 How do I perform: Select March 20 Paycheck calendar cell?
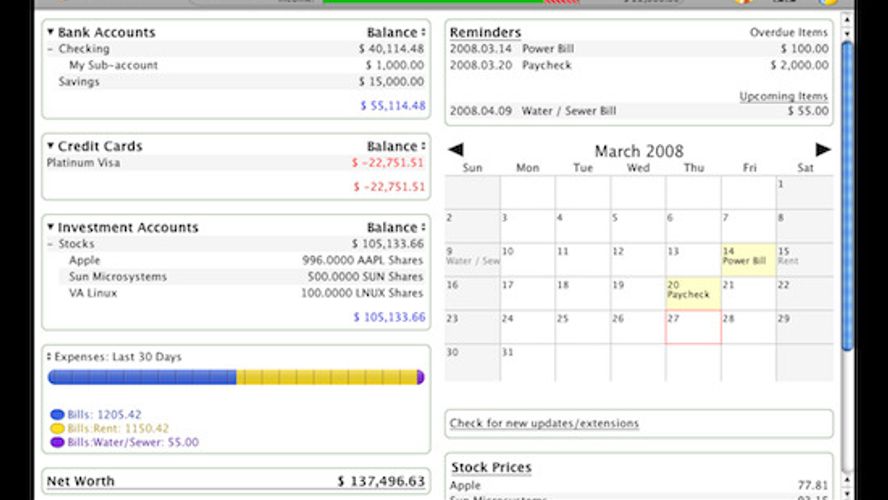pos(693,293)
